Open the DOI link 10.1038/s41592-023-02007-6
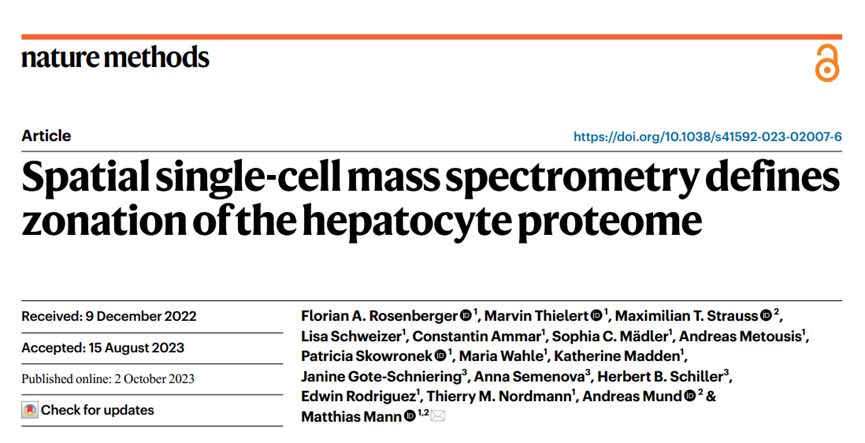The image size is (865, 443). click(x=708, y=136)
